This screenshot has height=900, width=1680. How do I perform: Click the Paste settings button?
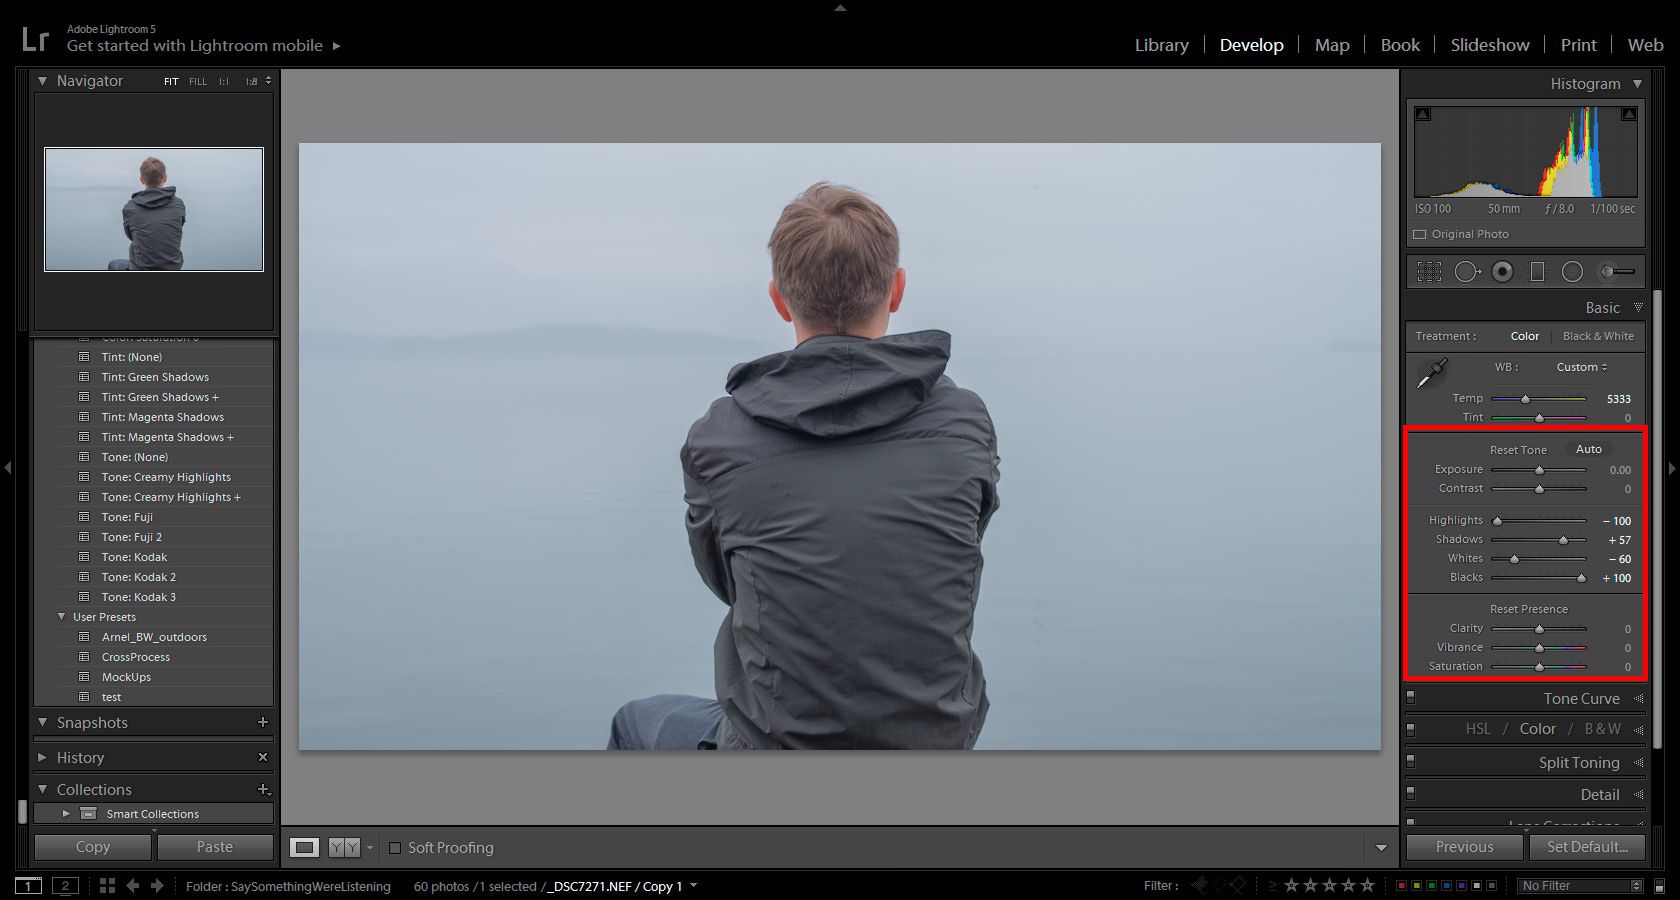pos(215,847)
